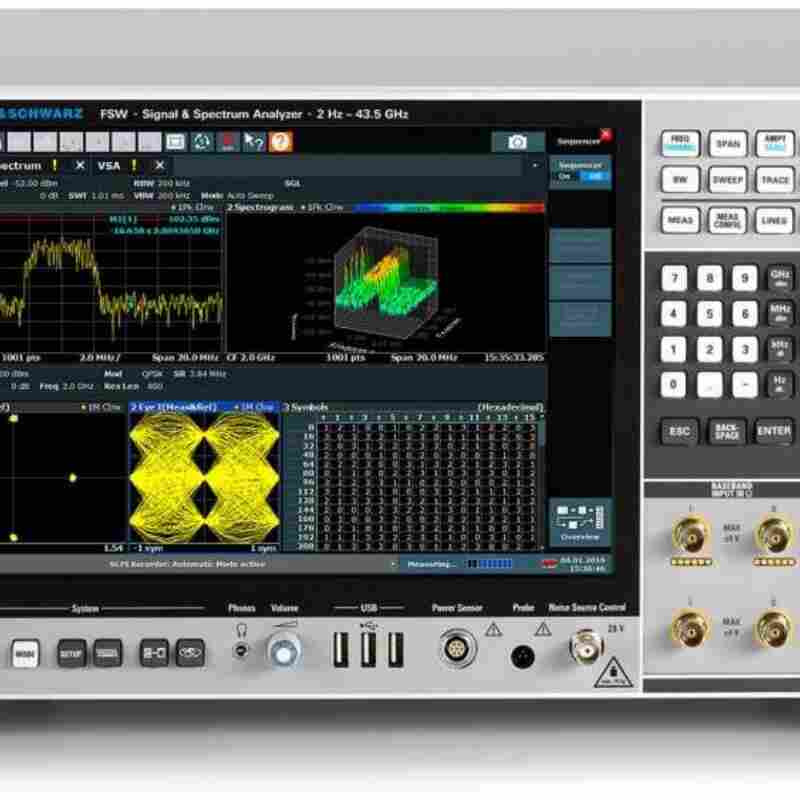
Task: Close the VSA tab with its X
Action: click(x=159, y=165)
